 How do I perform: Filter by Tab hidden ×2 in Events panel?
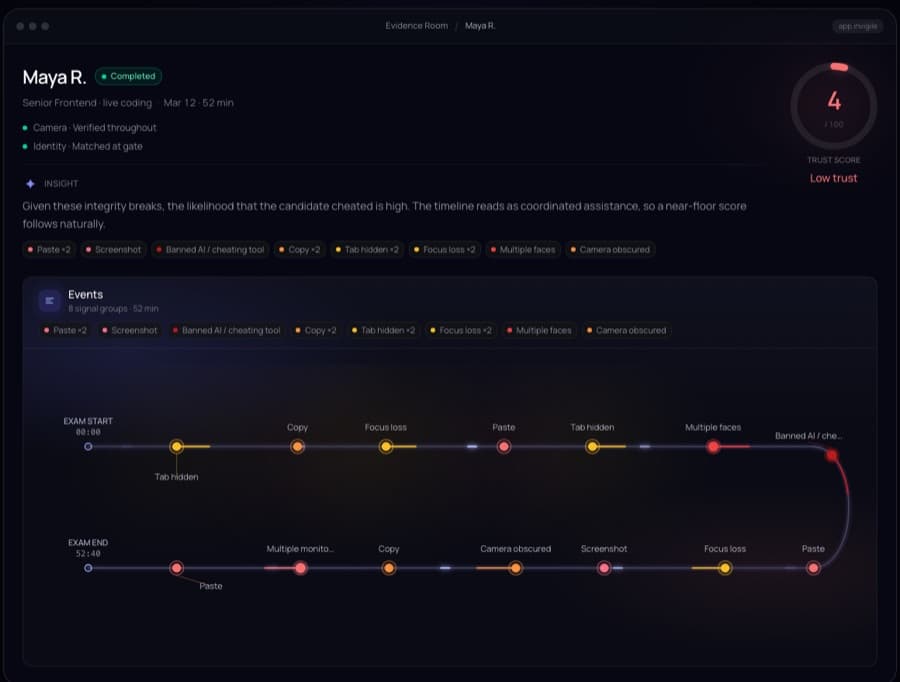tap(383, 331)
